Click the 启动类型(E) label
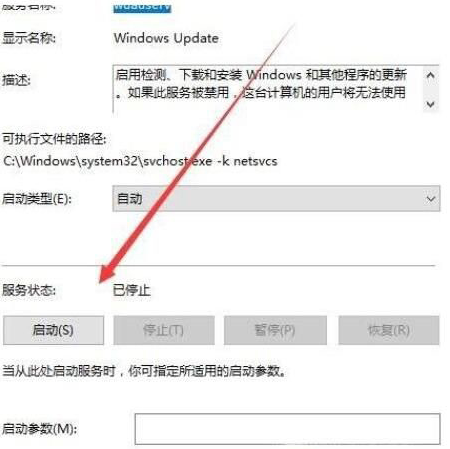 37,199
